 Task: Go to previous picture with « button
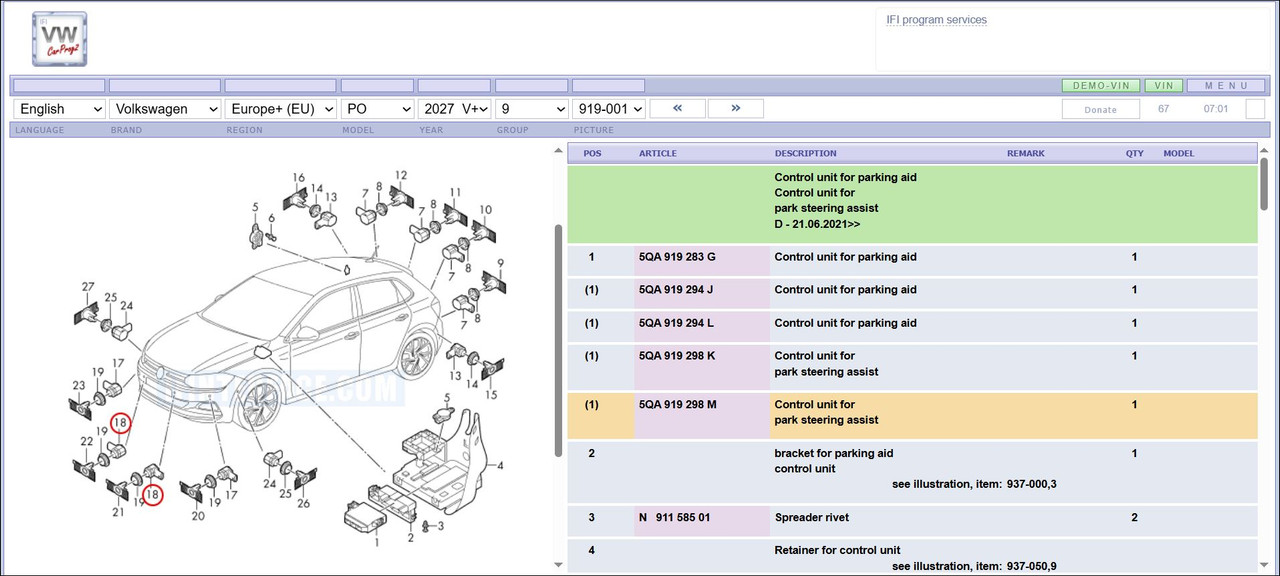(x=677, y=108)
